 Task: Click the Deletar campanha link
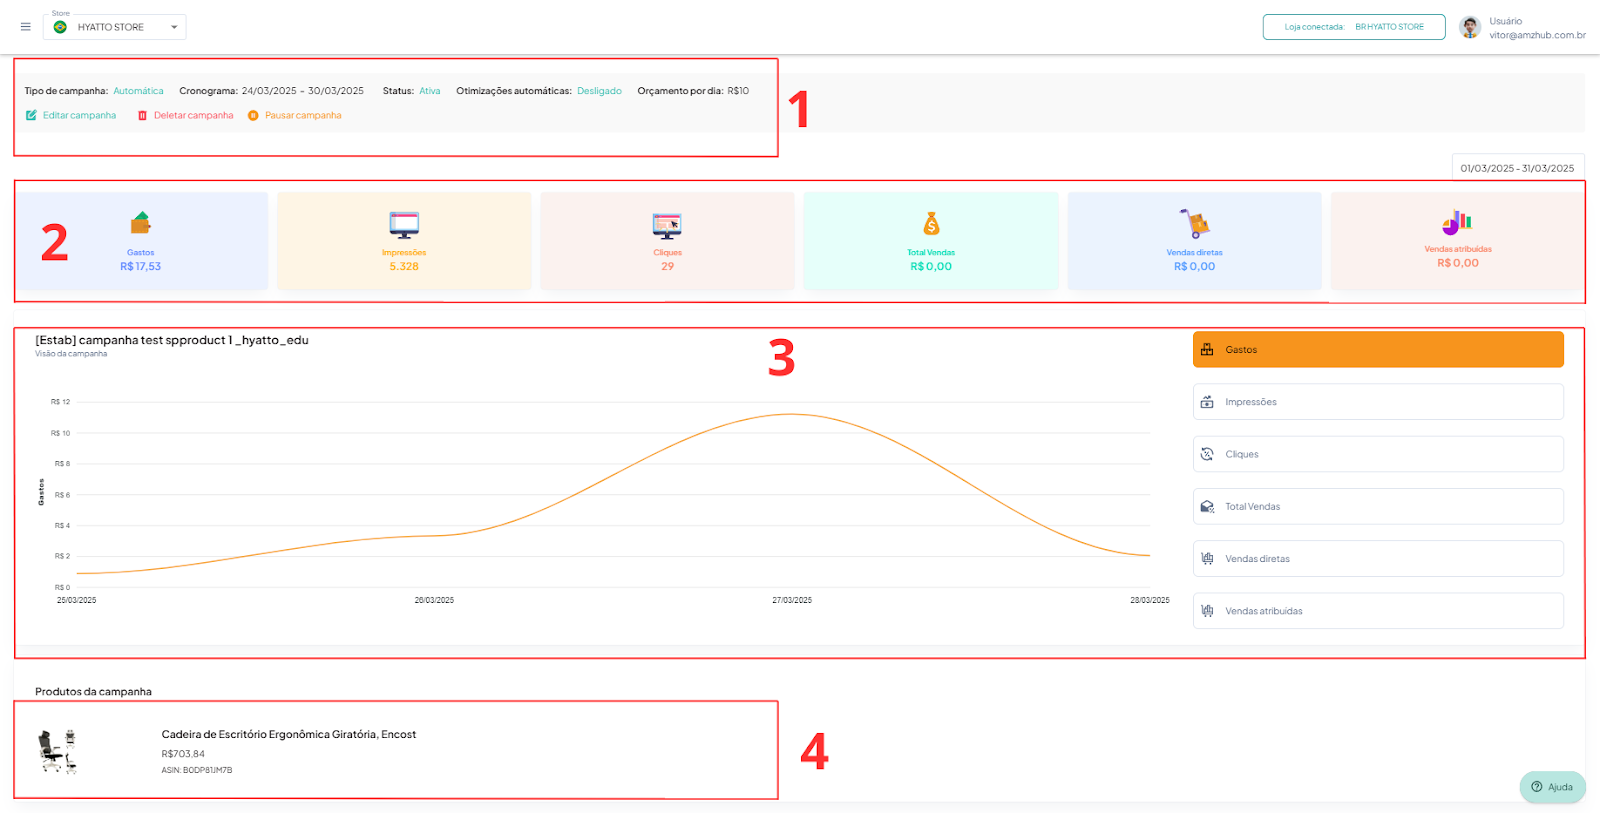(193, 115)
